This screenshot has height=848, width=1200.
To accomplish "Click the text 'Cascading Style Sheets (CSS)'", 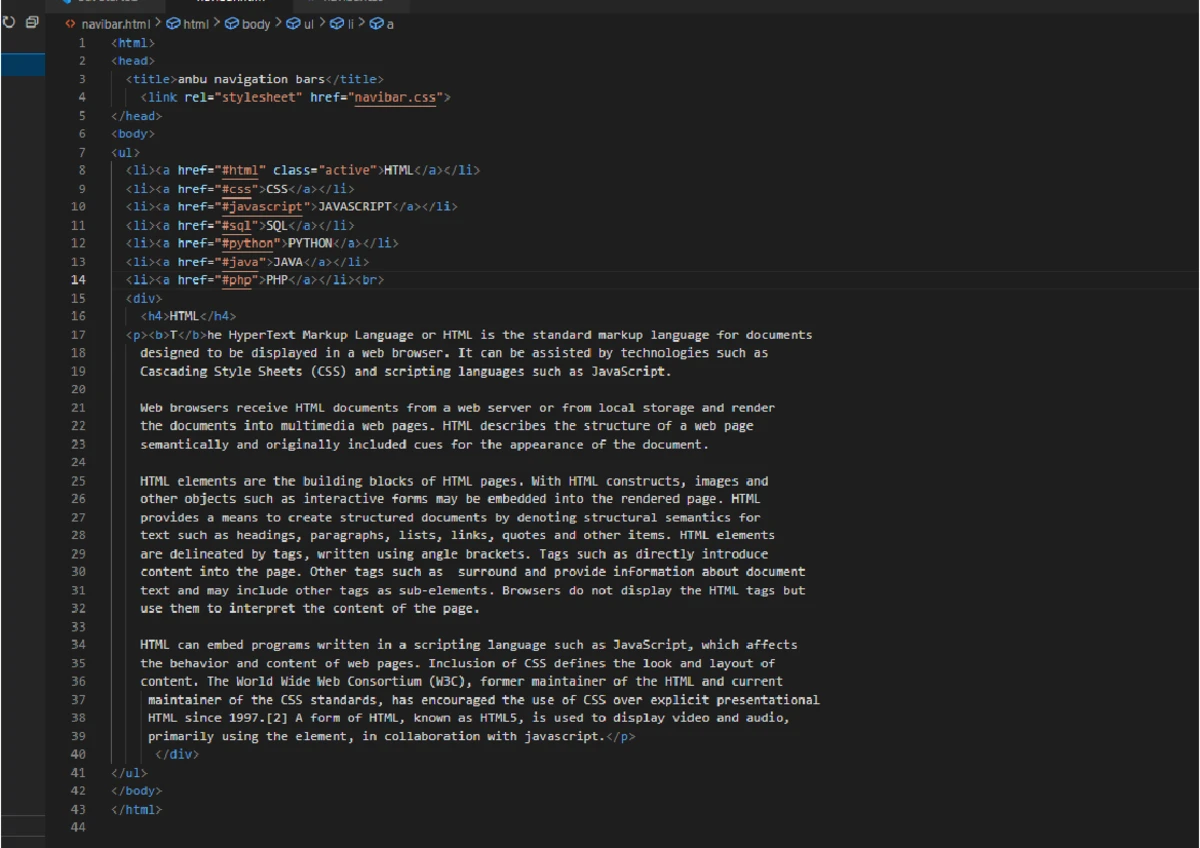I will 243,371.
